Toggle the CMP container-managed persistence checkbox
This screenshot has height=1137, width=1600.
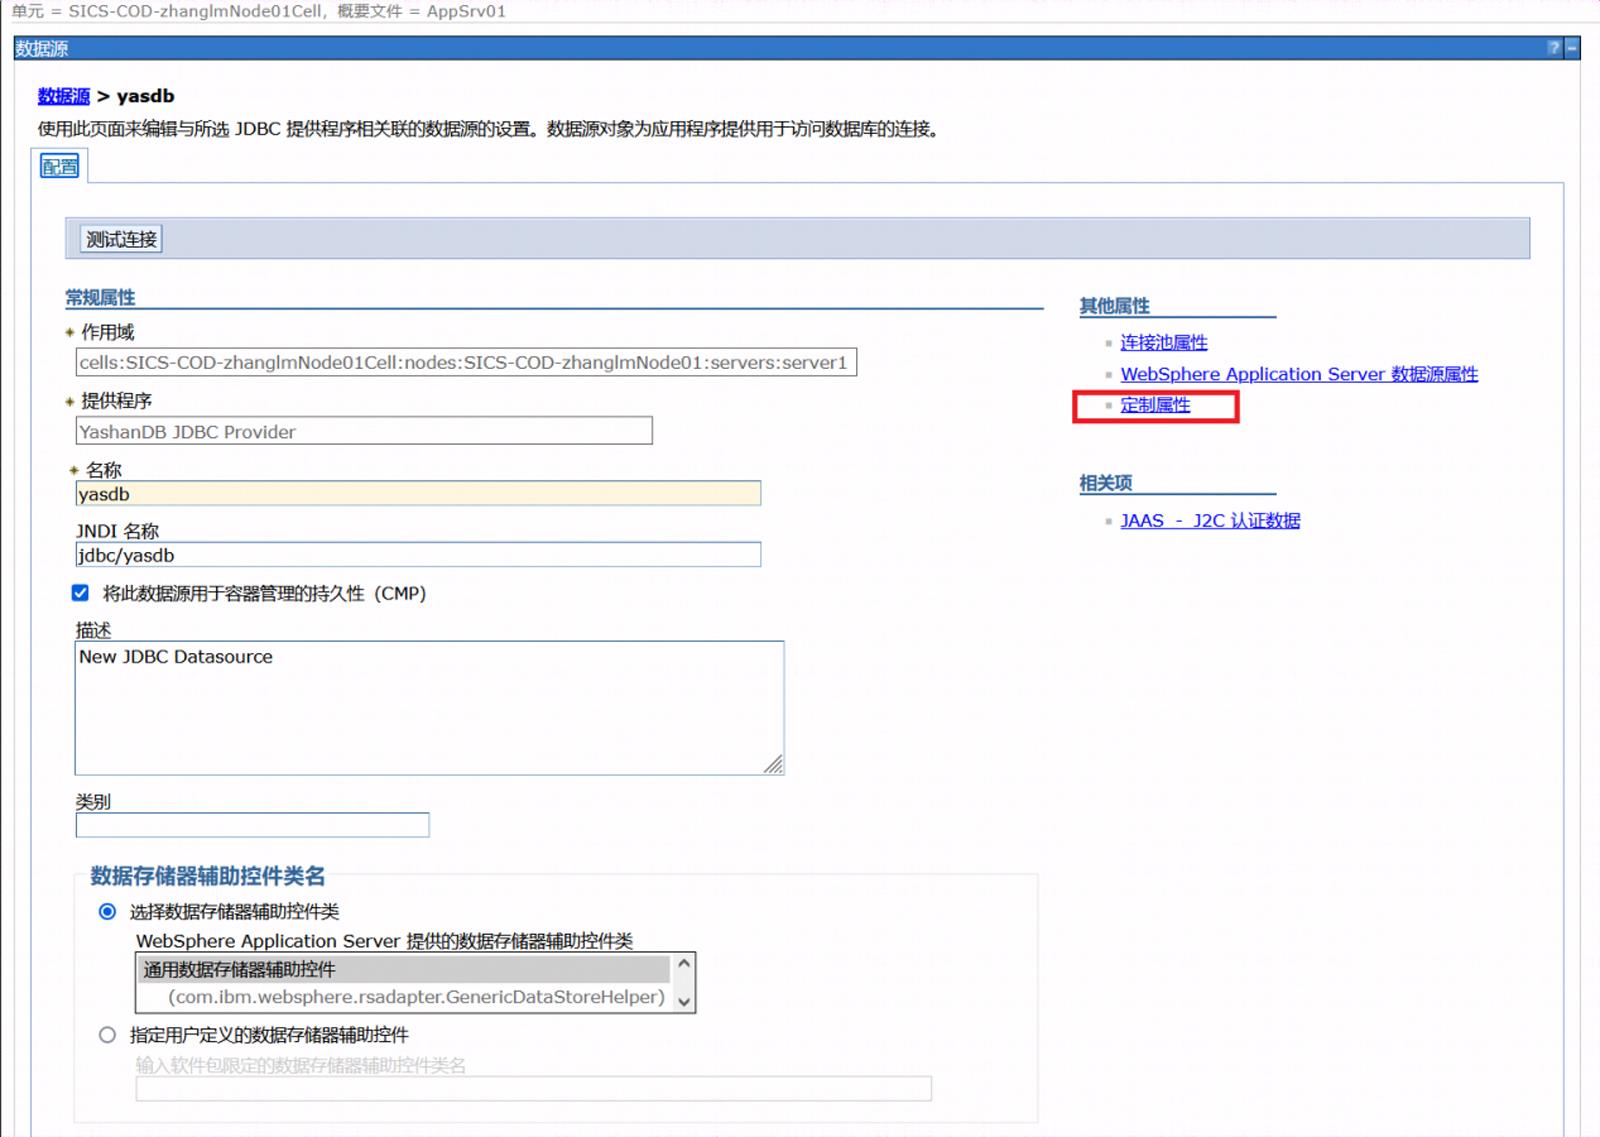point(80,593)
